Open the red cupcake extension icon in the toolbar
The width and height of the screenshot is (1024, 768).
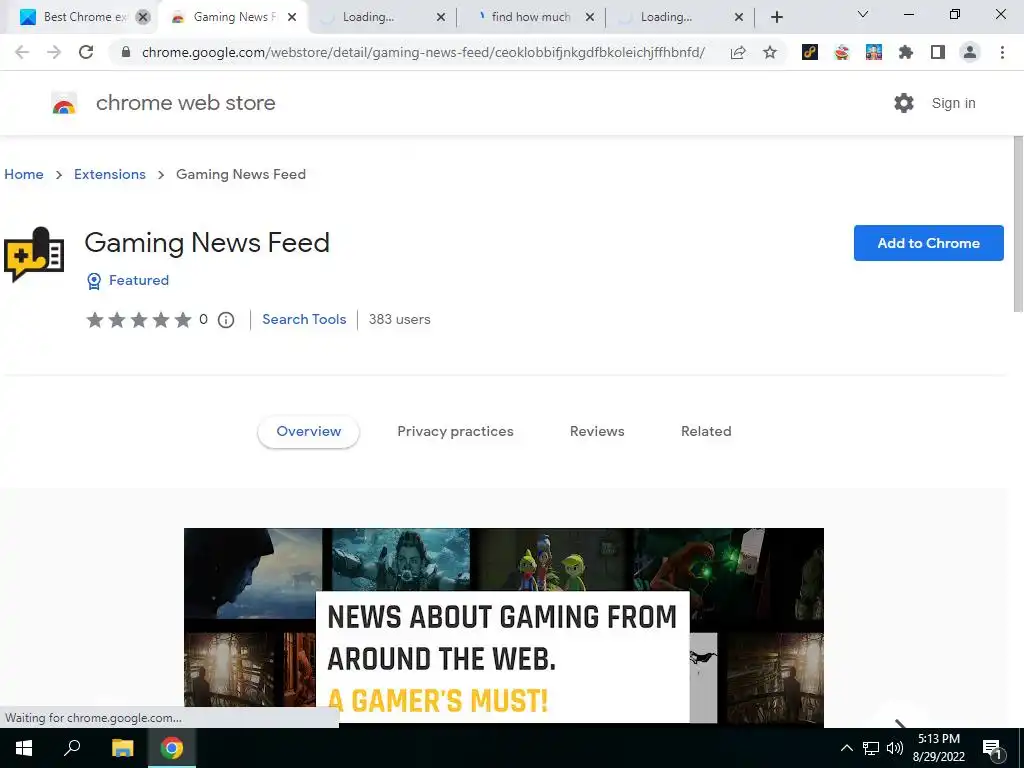pyautogui.click(x=842, y=52)
